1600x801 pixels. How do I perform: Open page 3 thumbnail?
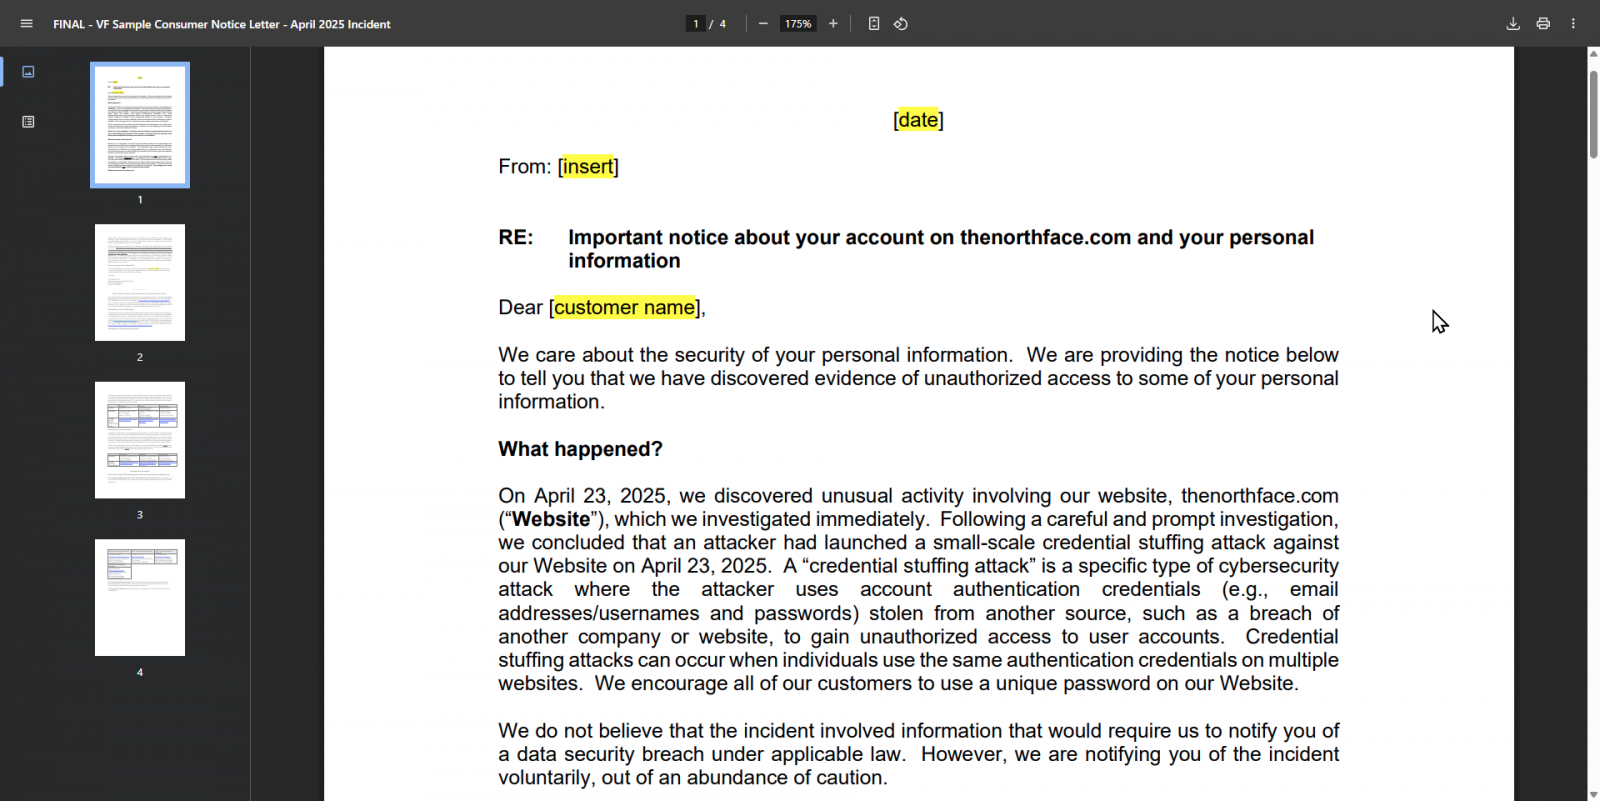[x=140, y=440]
